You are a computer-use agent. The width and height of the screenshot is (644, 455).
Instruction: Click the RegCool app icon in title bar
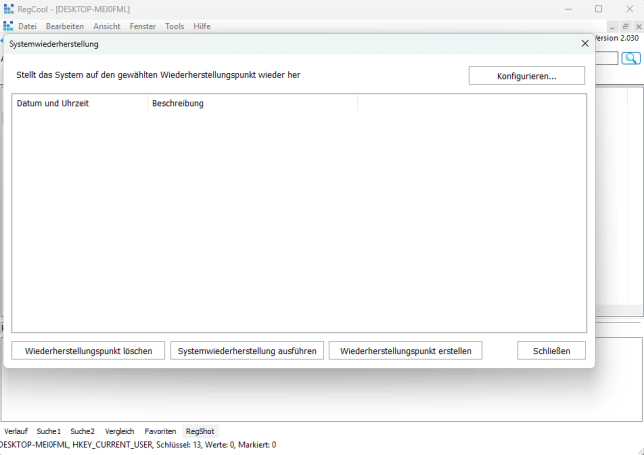coord(9,9)
